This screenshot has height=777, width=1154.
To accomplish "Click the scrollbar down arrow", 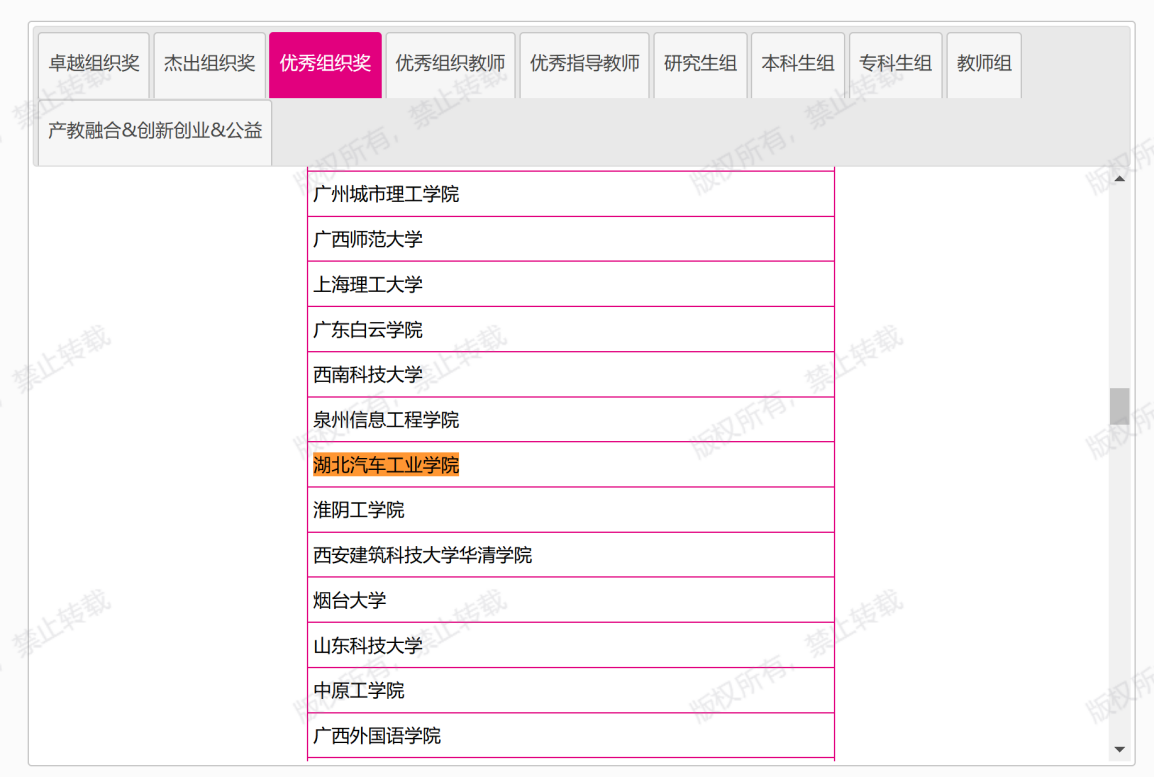I will click(x=1119, y=749).
